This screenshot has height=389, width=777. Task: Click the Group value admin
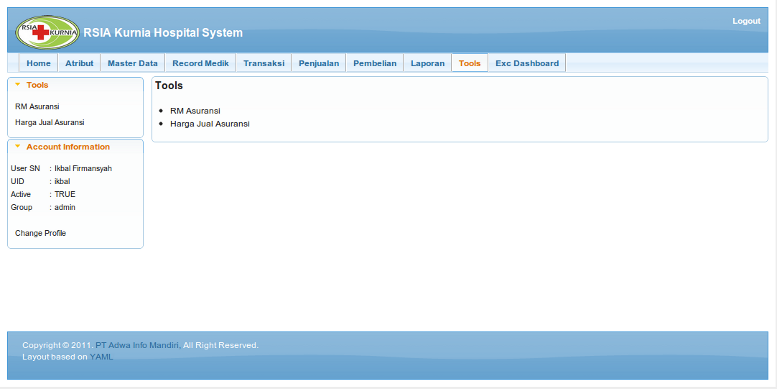(x=65, y=207)
